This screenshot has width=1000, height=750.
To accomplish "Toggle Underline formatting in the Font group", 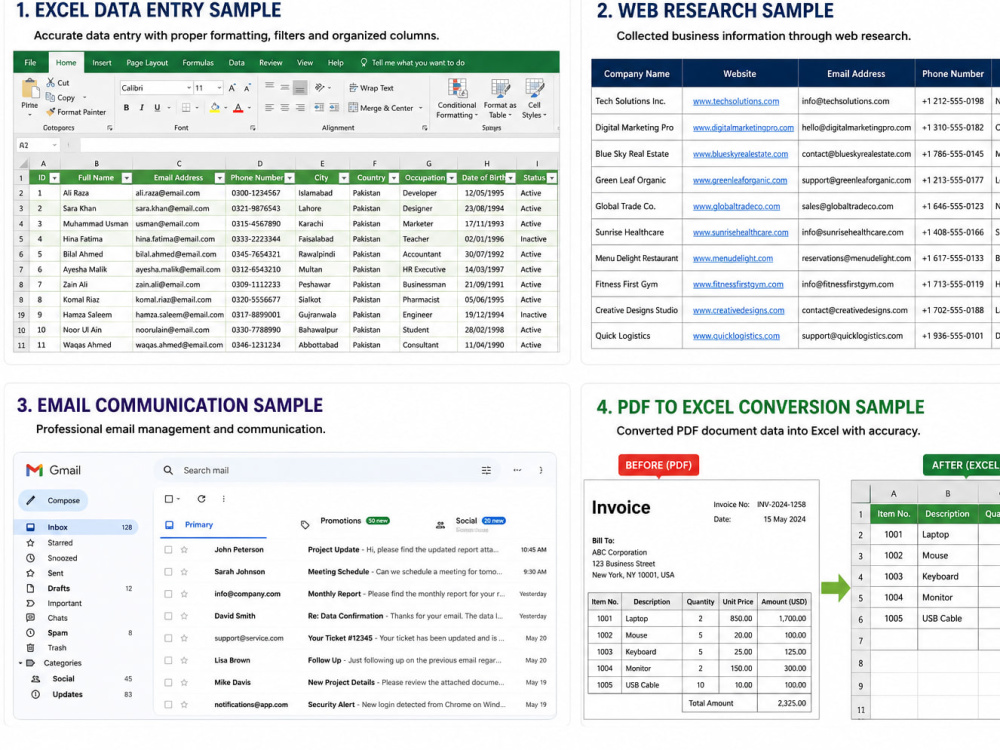I will point(157,108).
